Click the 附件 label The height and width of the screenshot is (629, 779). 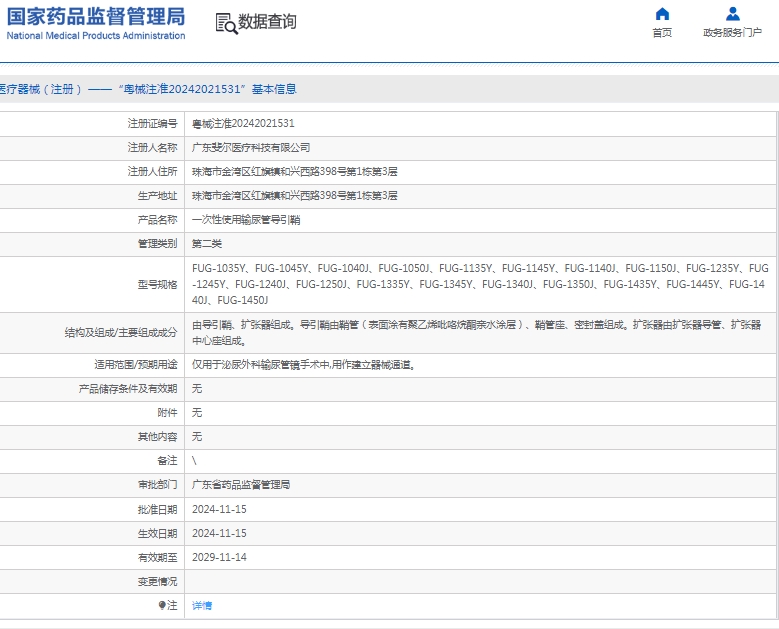click(167, 413)
